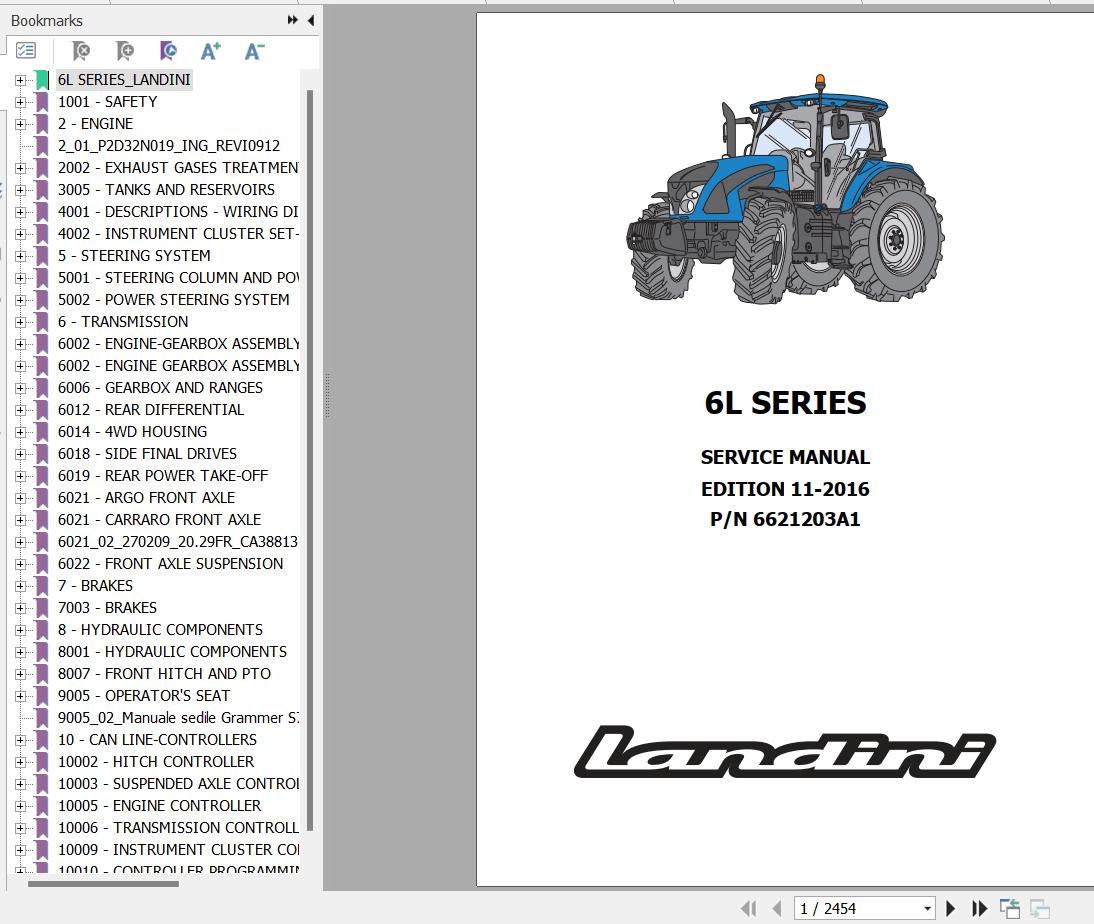Click the find current bookmark icon

(168, 50)
